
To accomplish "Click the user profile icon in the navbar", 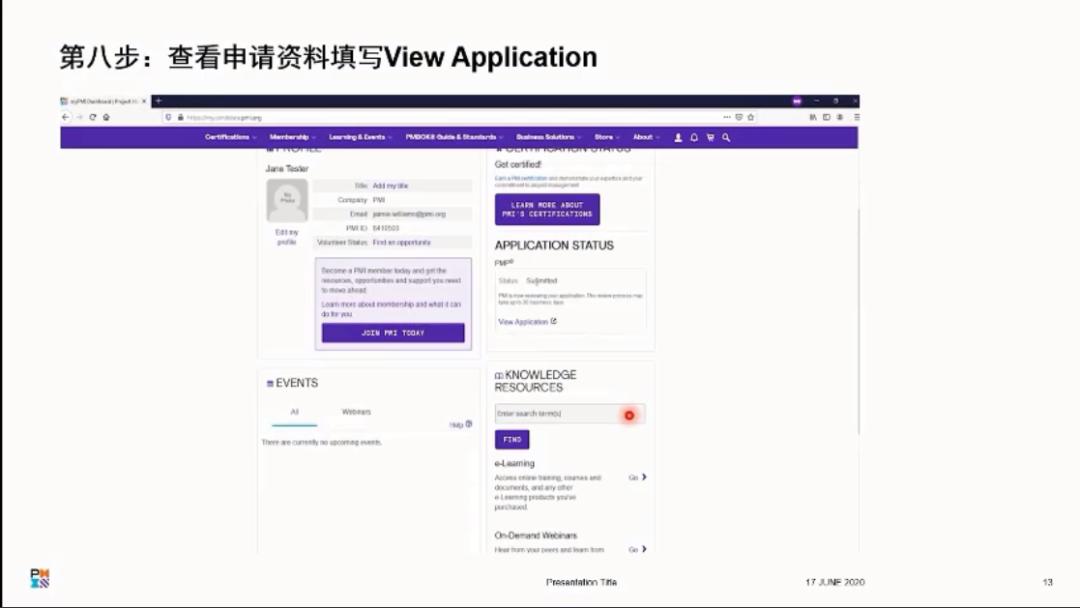I will (x=678, y=136).
